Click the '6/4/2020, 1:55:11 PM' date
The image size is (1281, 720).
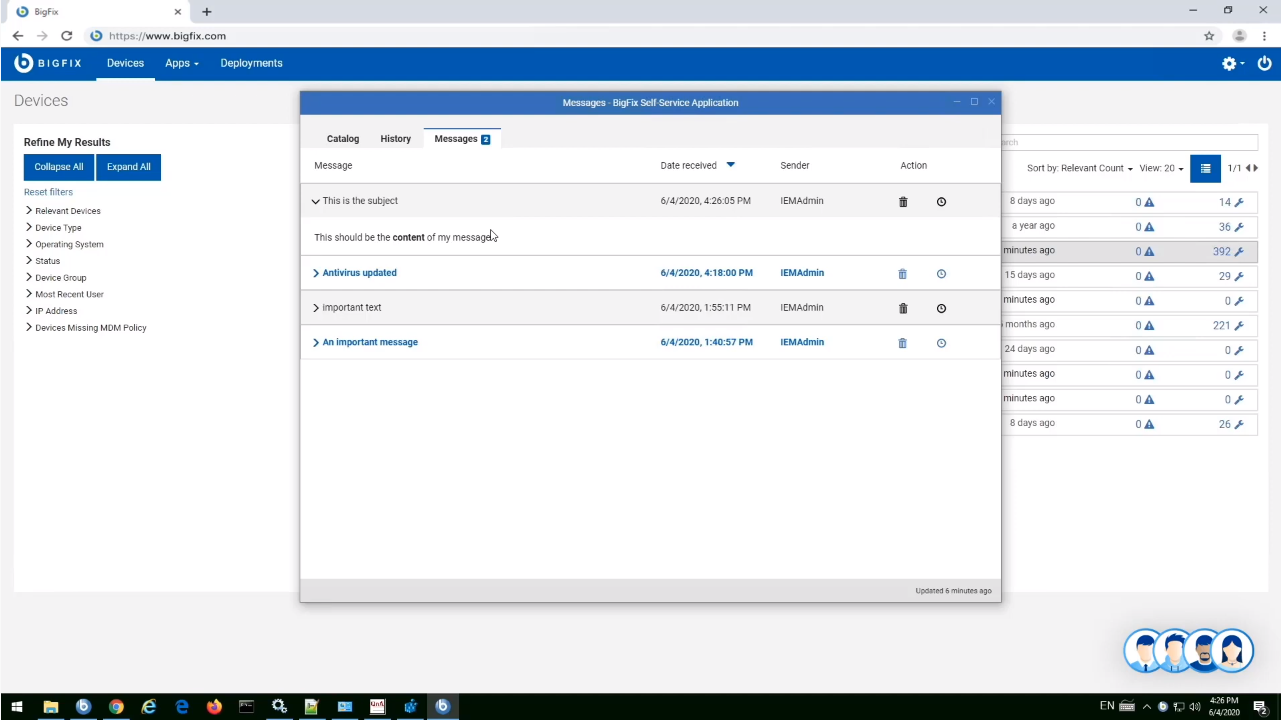(x=705, y=308)
